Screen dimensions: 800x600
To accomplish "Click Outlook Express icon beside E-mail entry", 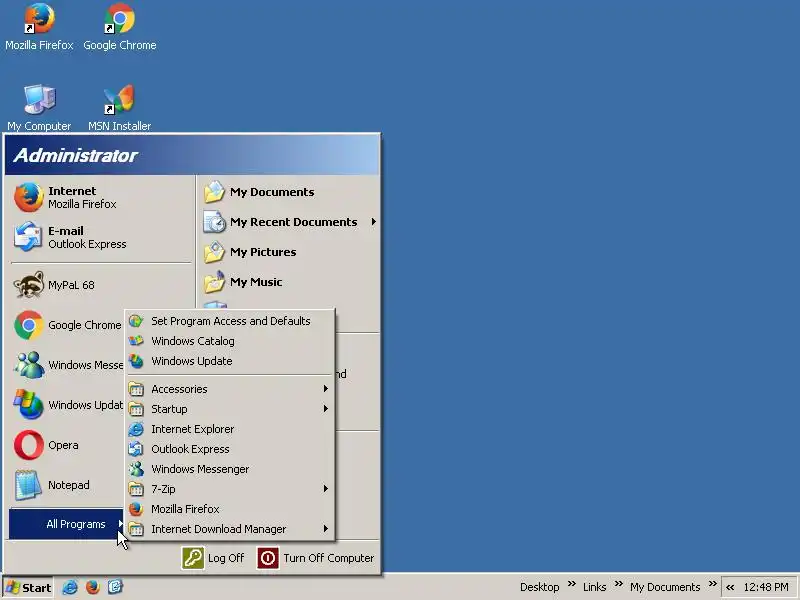I will (29, 237).
